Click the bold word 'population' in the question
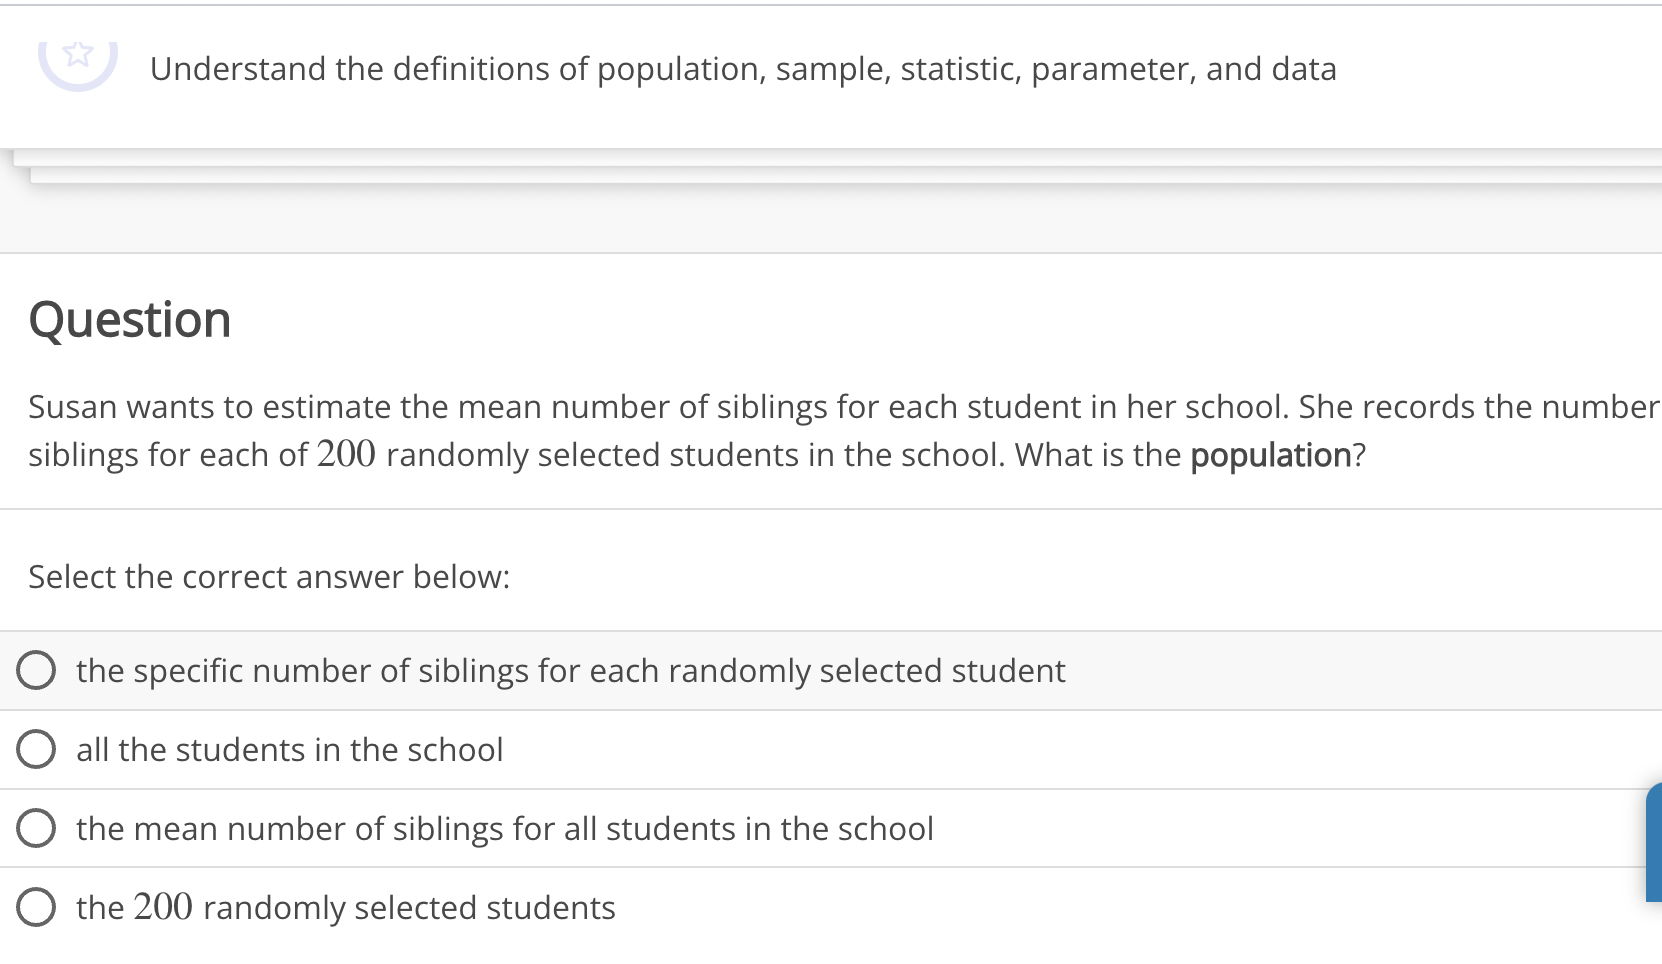Image resolution: width=1662 pixels, height=964 pixels. pos(1271,455)
